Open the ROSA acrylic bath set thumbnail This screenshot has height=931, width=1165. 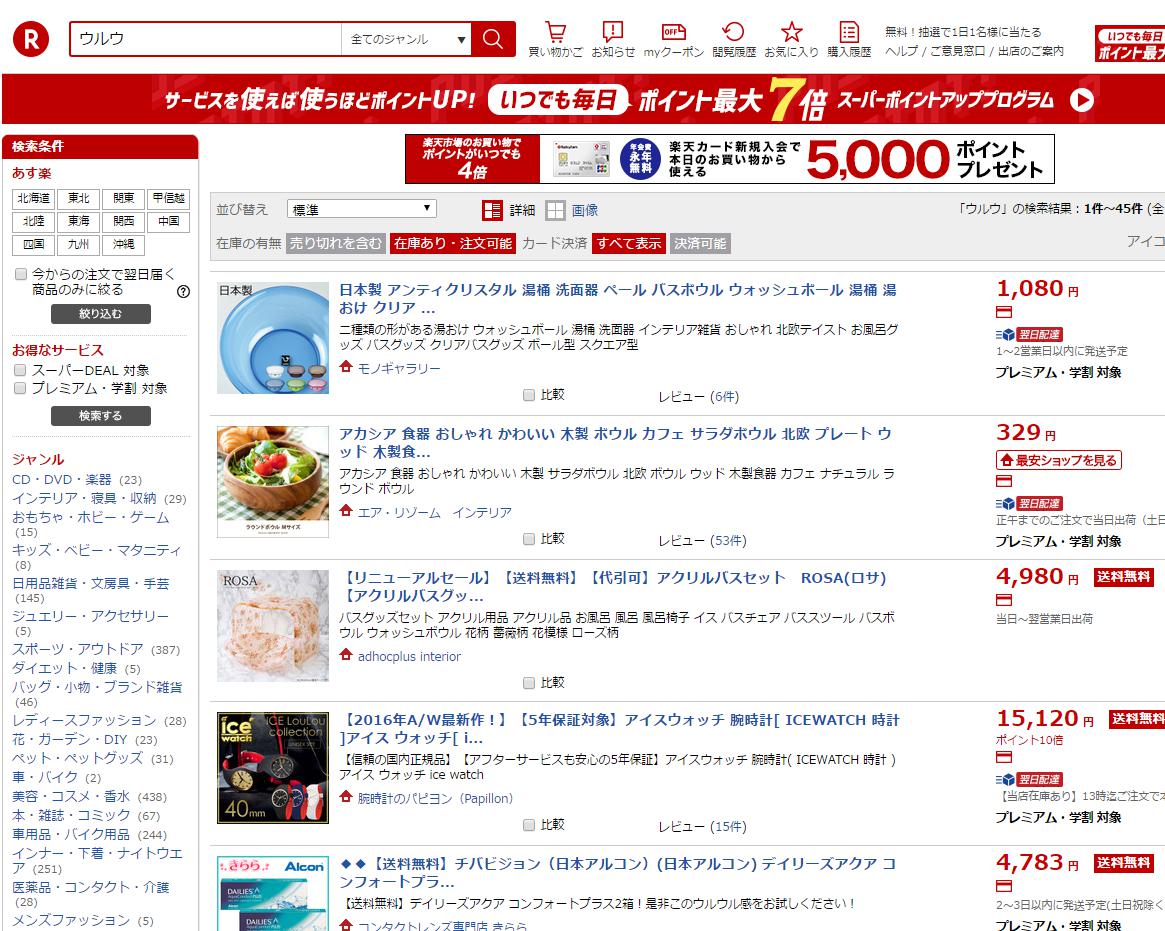click(273, 626)
